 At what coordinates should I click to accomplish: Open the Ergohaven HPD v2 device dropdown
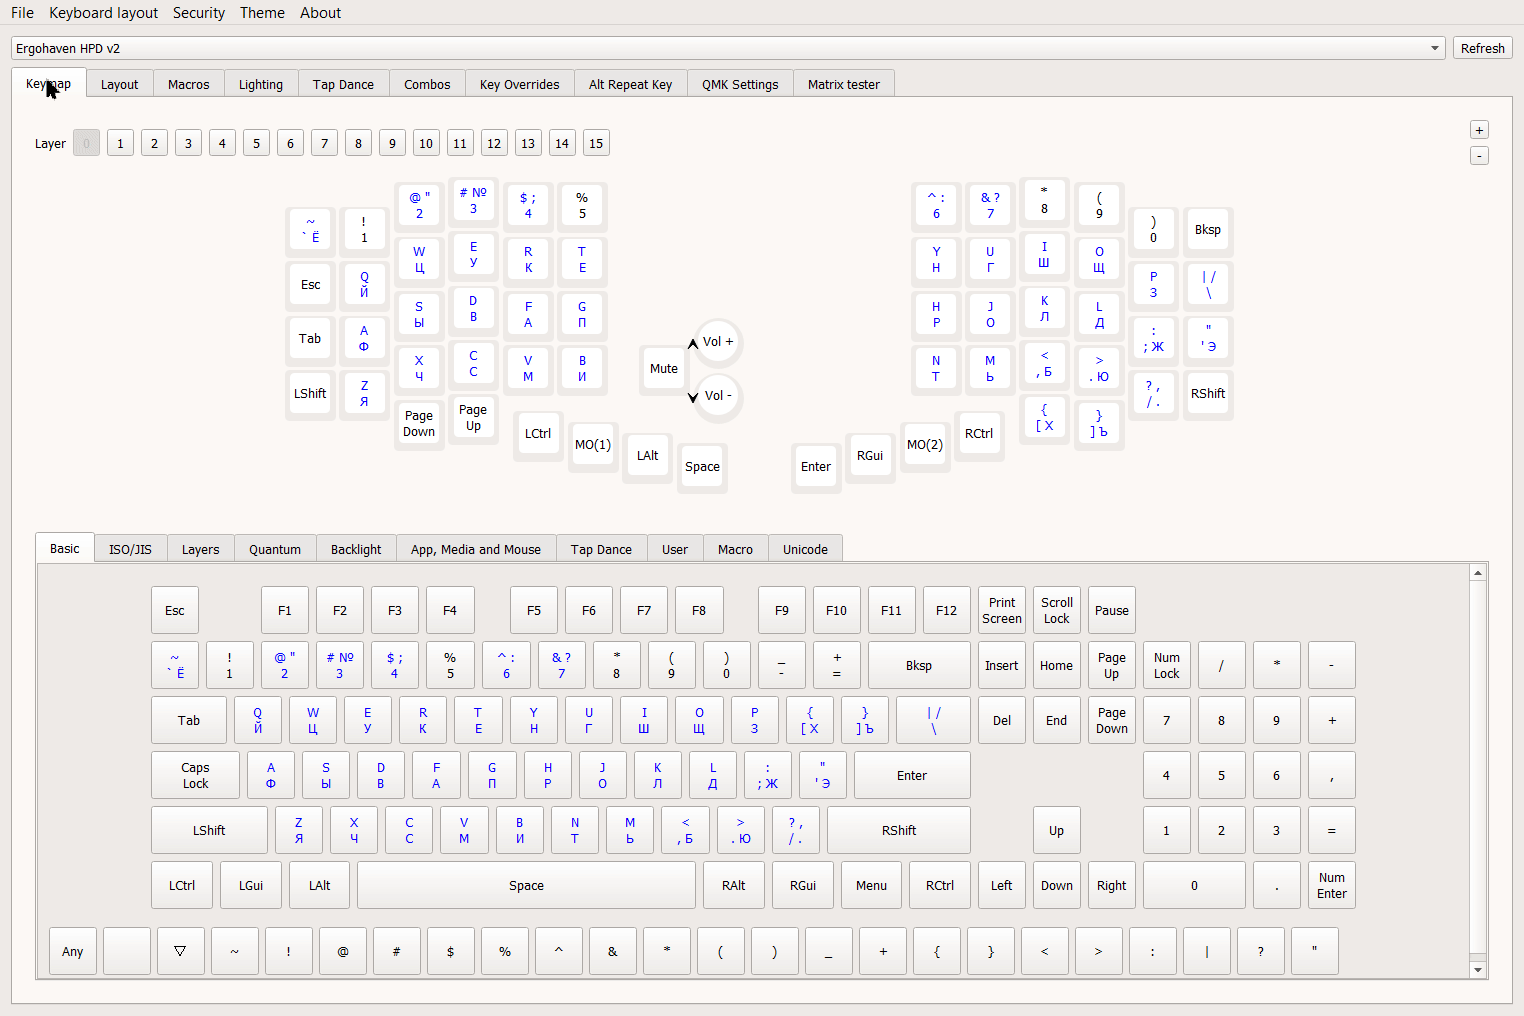727,48
